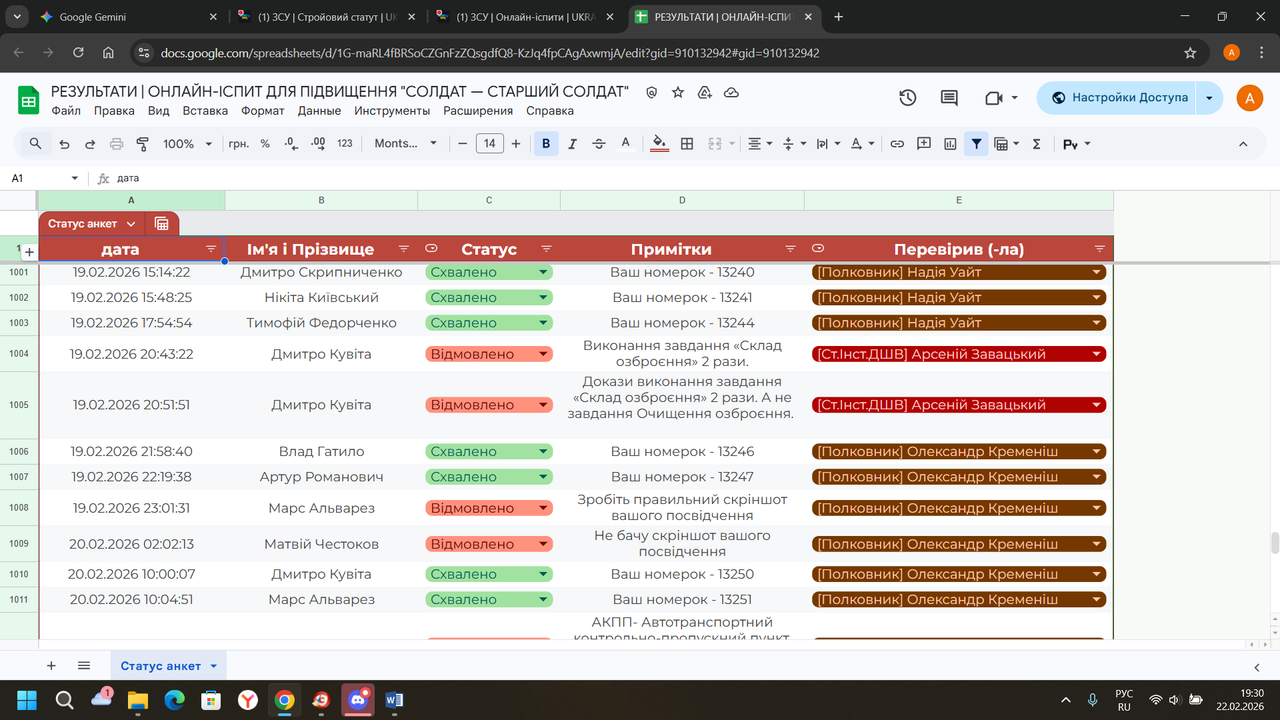Viewport: 1280px width, 720px height.
Task: Open the Расширения menu
Action: [478, 111]
